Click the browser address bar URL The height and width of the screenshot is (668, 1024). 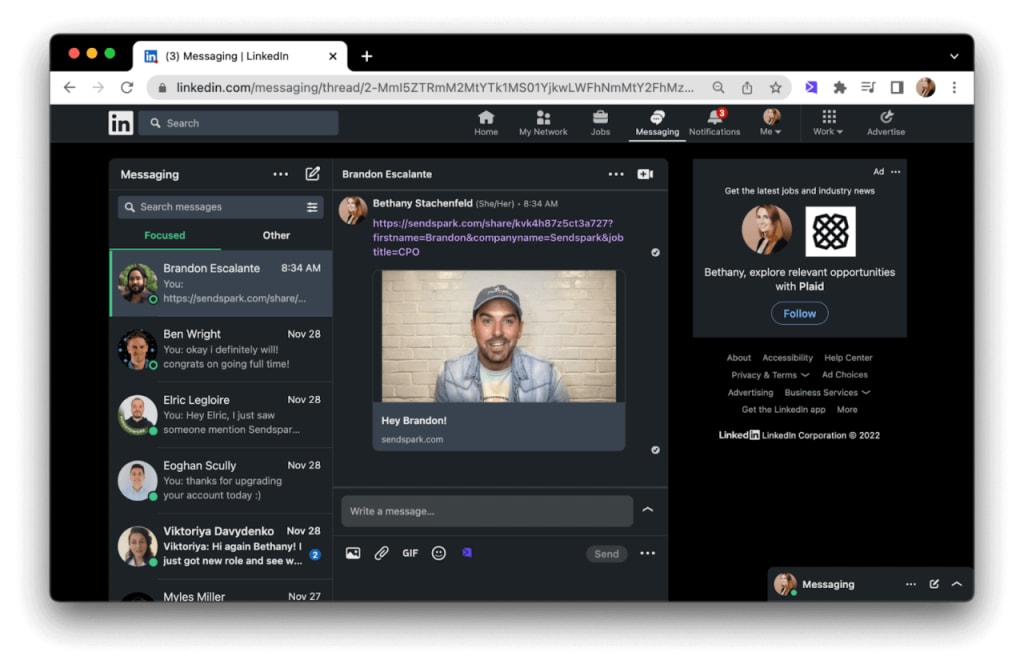click(434, 87)
